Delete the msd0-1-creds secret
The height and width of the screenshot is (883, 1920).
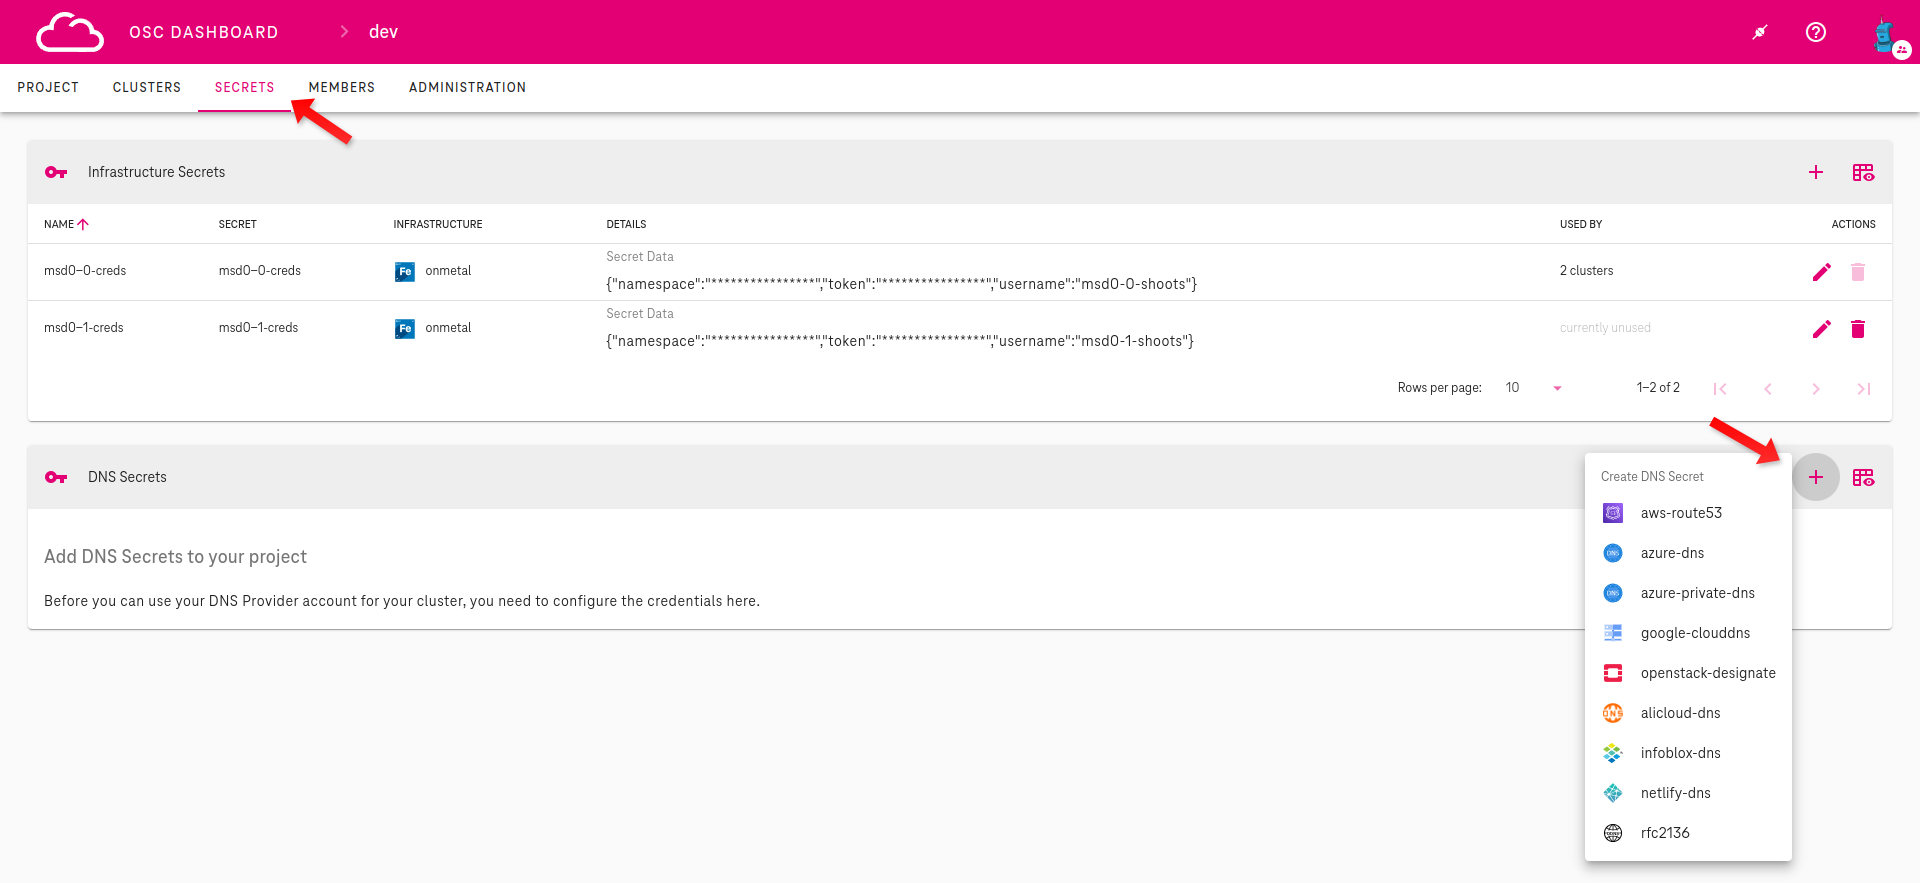tap(1858, 329)
